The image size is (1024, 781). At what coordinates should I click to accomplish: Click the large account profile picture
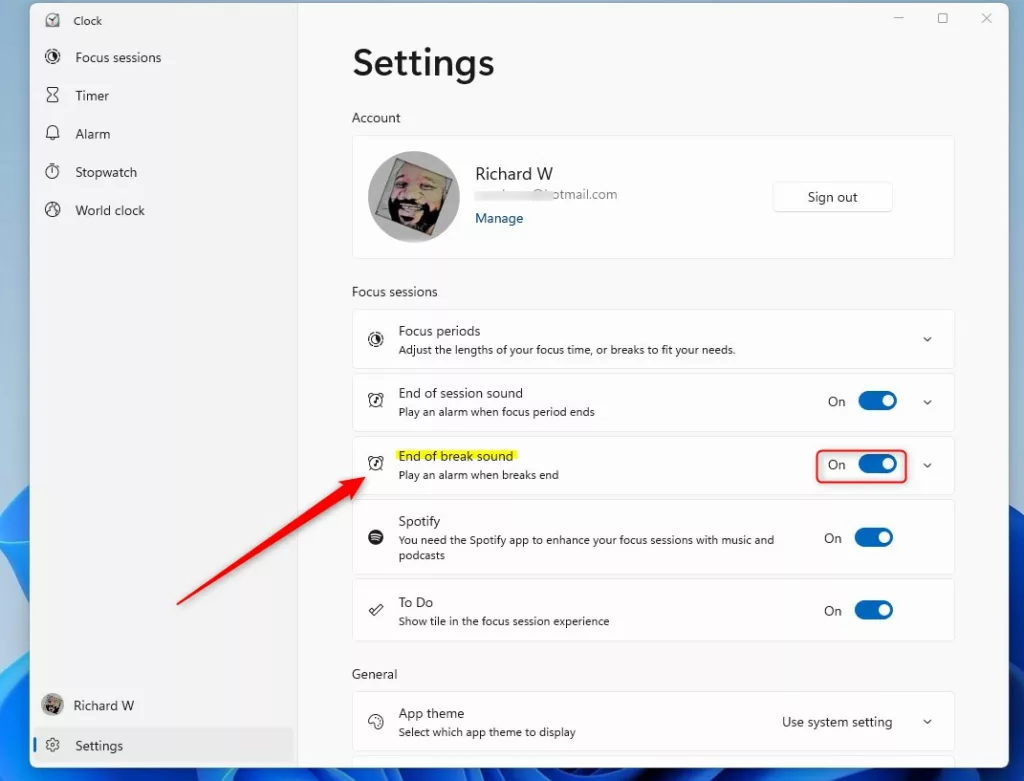tap(414, 197)
